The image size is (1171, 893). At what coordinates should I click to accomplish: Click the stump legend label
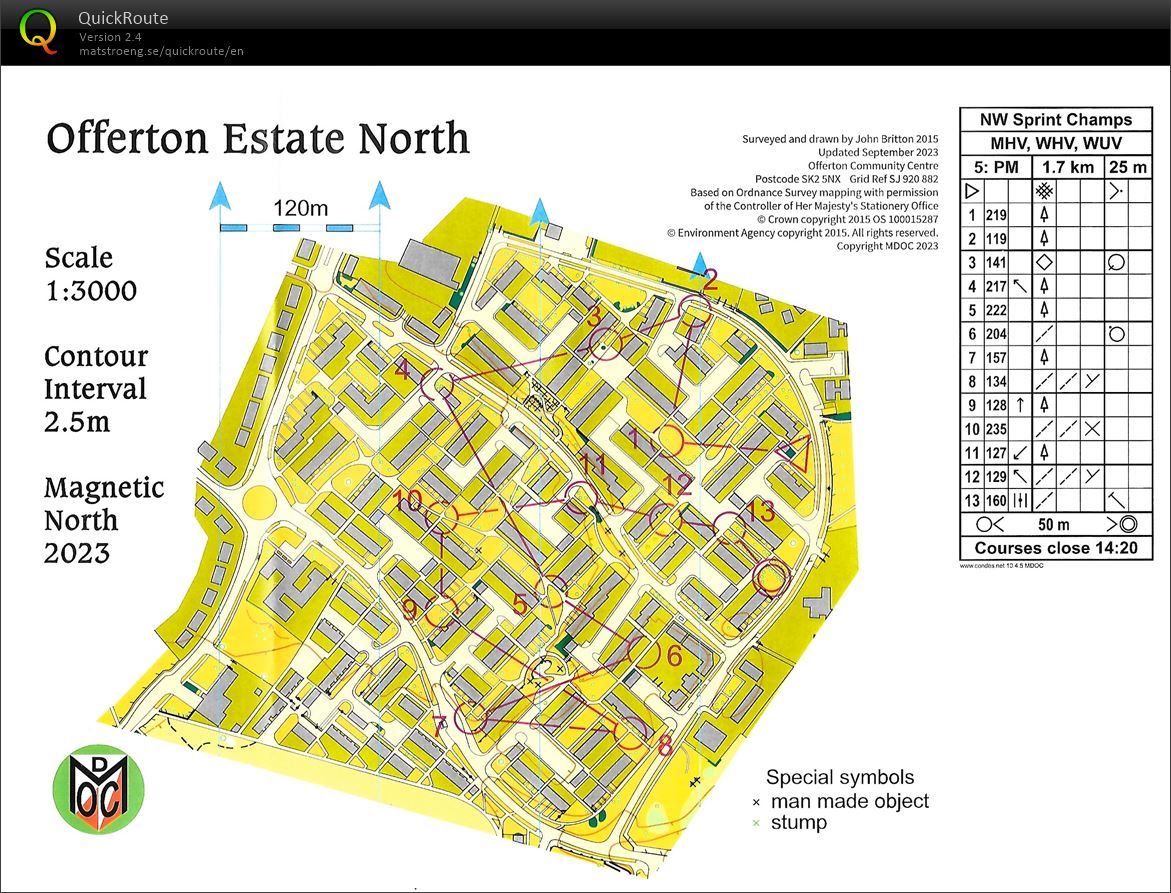click(x=799, y=824)
